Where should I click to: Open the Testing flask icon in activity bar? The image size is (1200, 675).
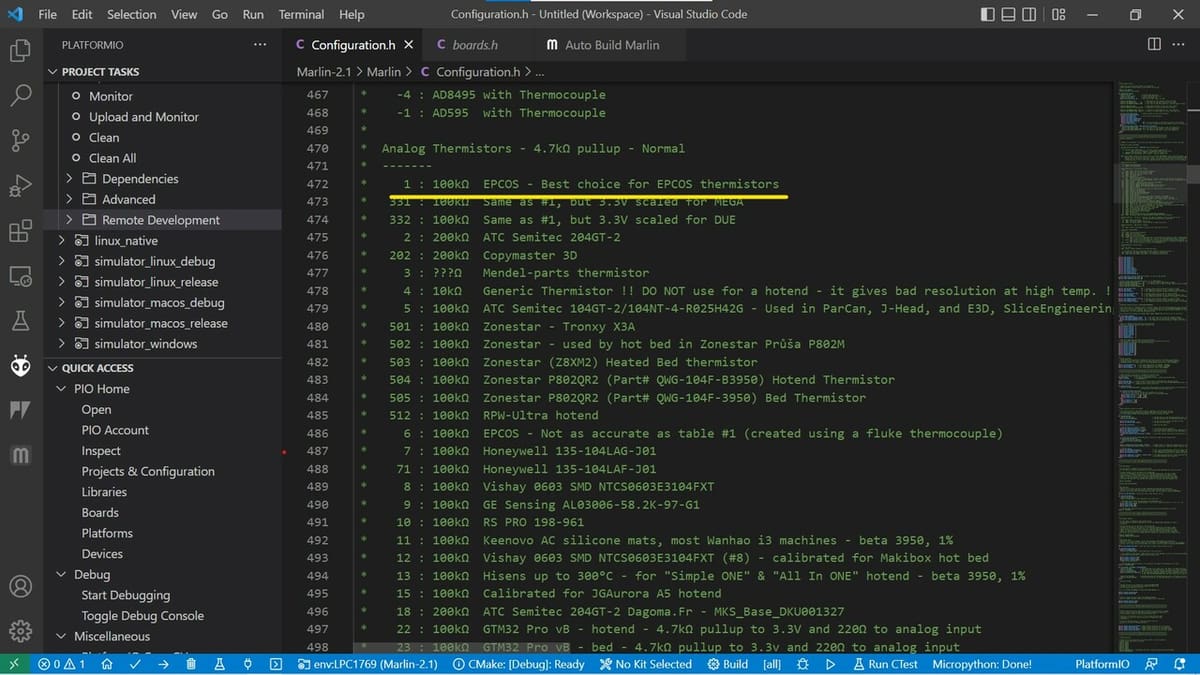click(x=20, y=321)
